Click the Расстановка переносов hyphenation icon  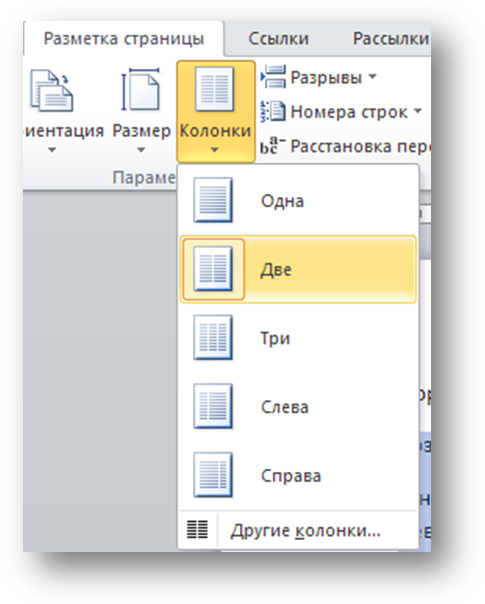coord(273,146)
